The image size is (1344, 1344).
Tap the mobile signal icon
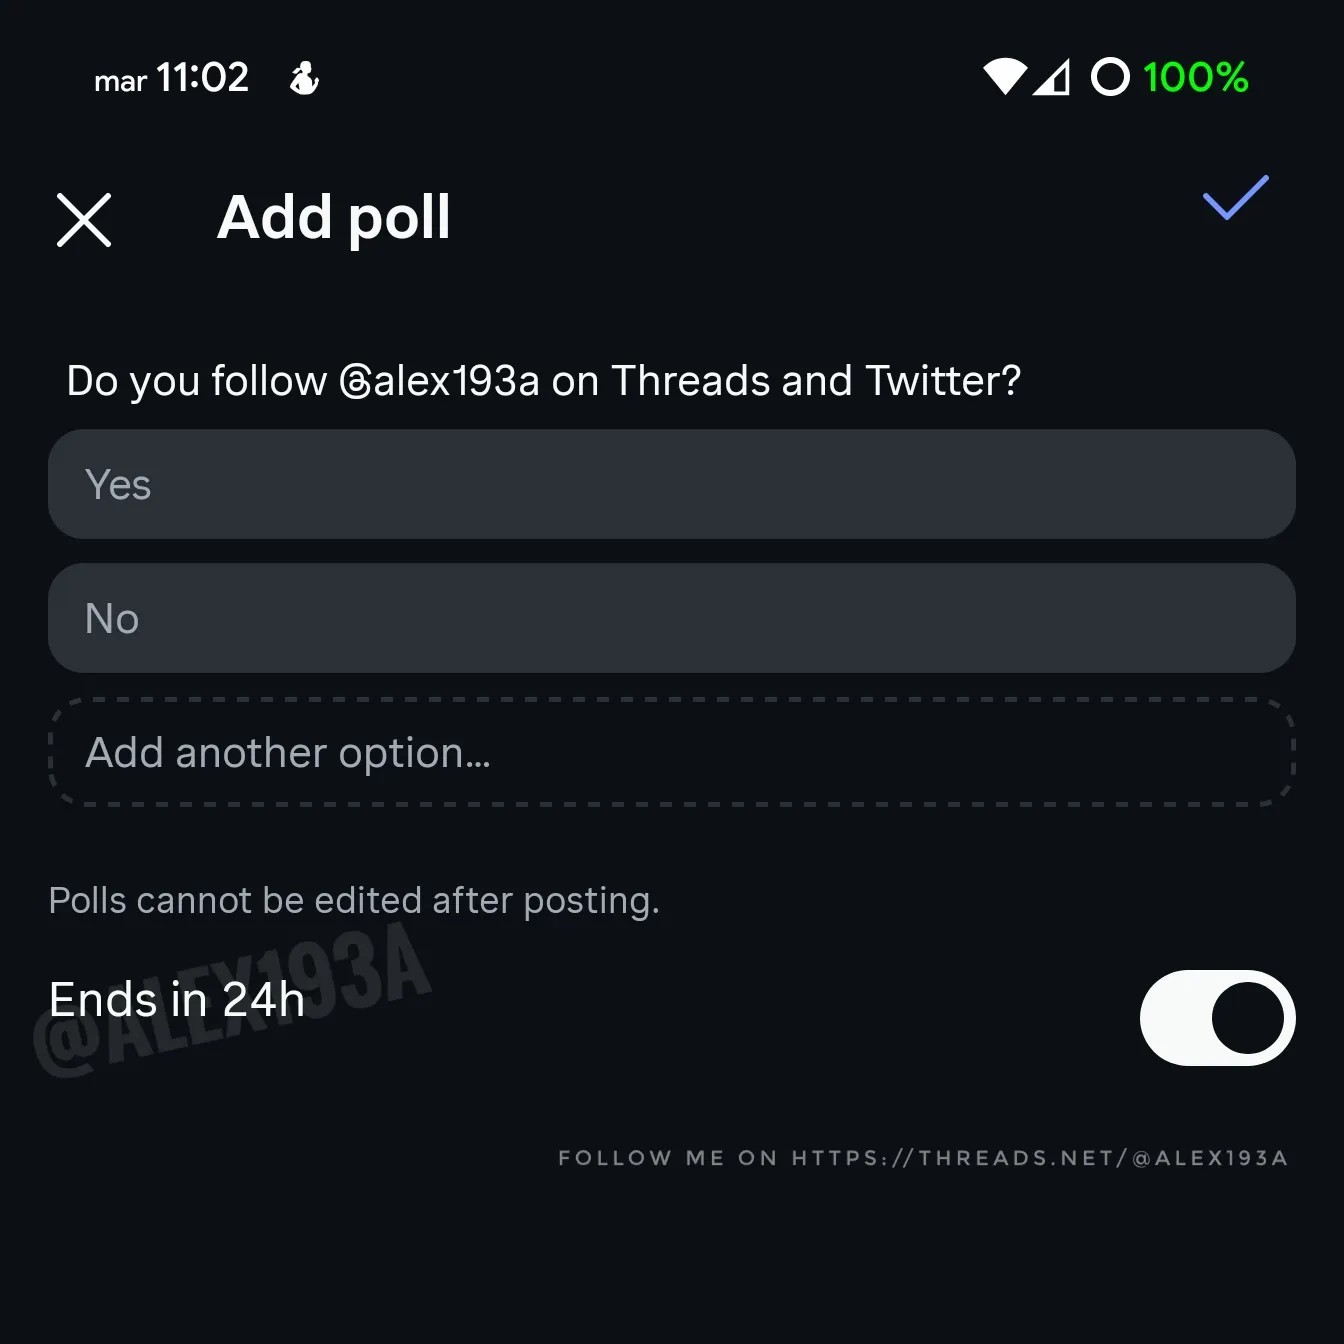pos(1055,78)
